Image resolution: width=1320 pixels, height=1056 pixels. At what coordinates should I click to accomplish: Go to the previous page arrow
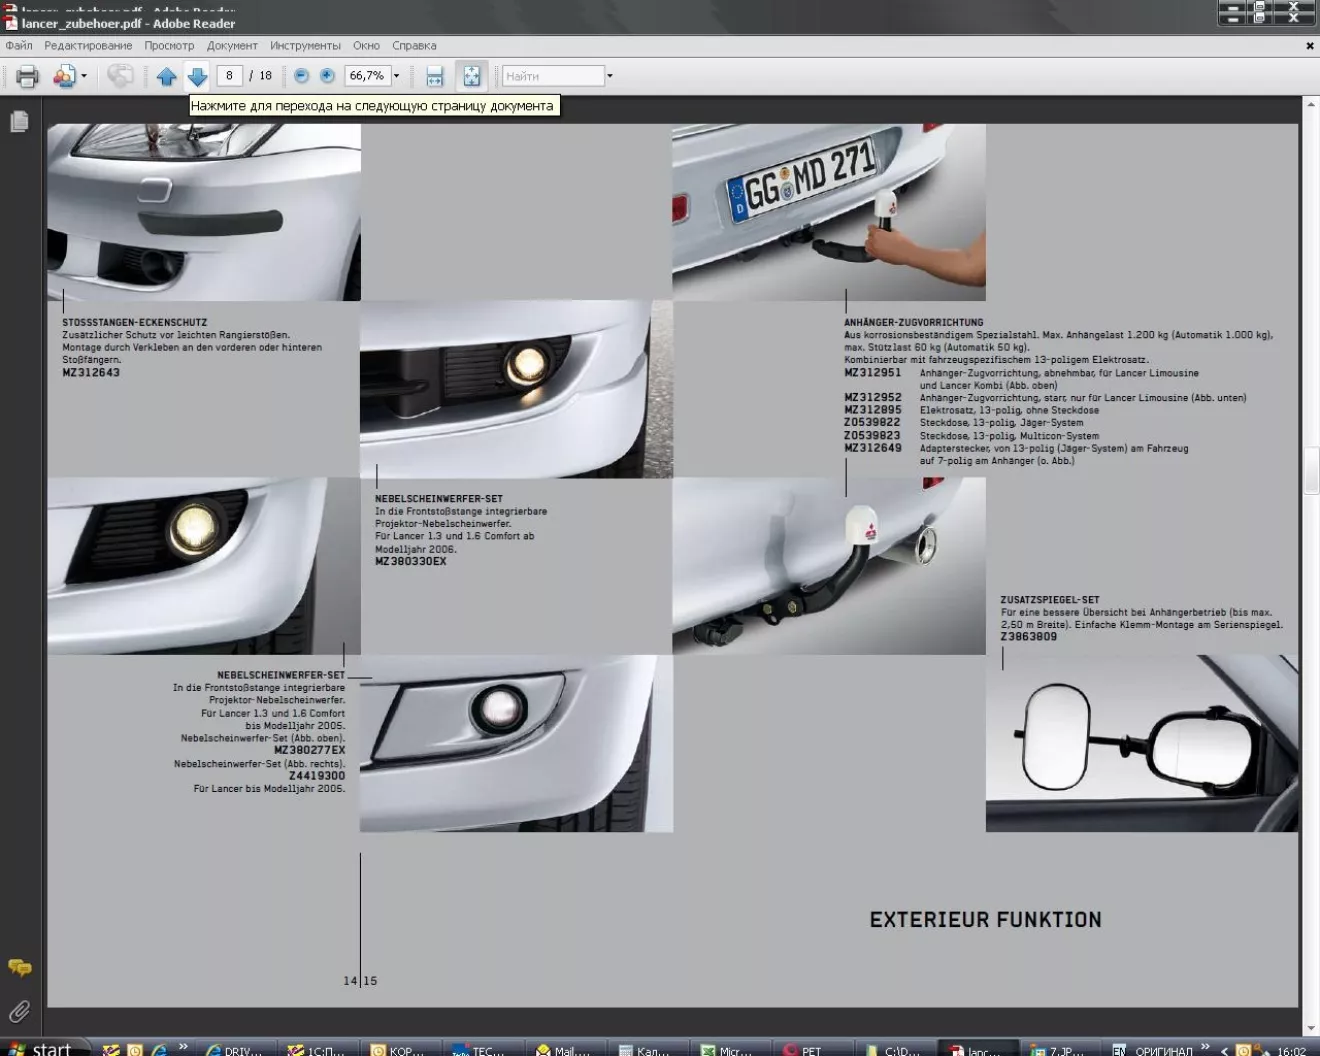coord(166,76)
